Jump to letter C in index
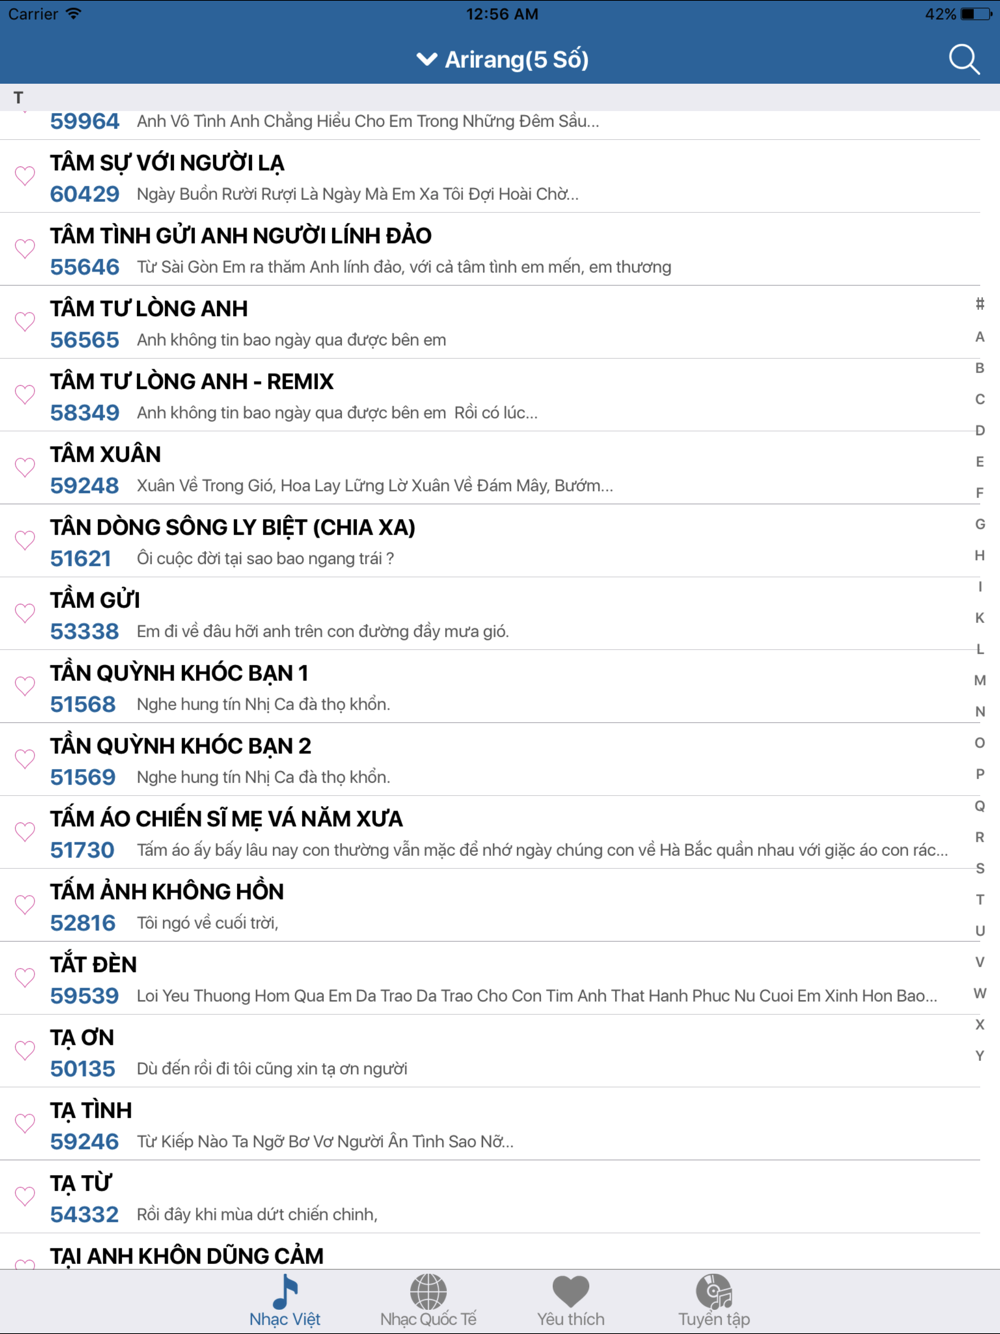The height and width of the screenshot is (1334, 1000). [x=980, y=399]
